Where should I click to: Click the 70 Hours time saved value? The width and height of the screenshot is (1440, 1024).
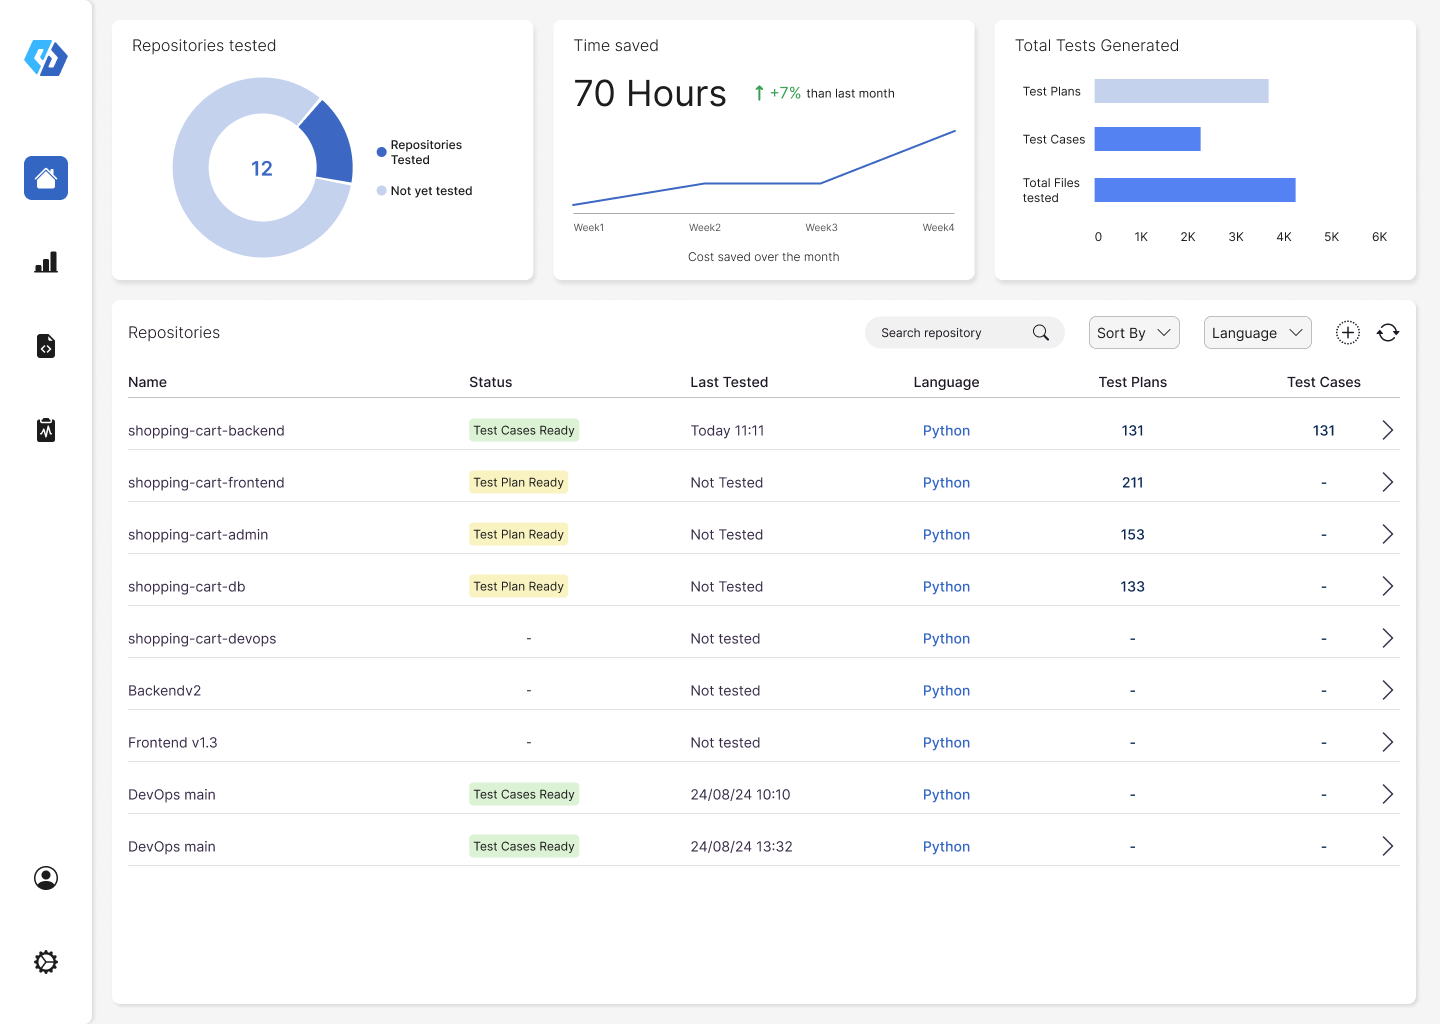click(650, 93)
